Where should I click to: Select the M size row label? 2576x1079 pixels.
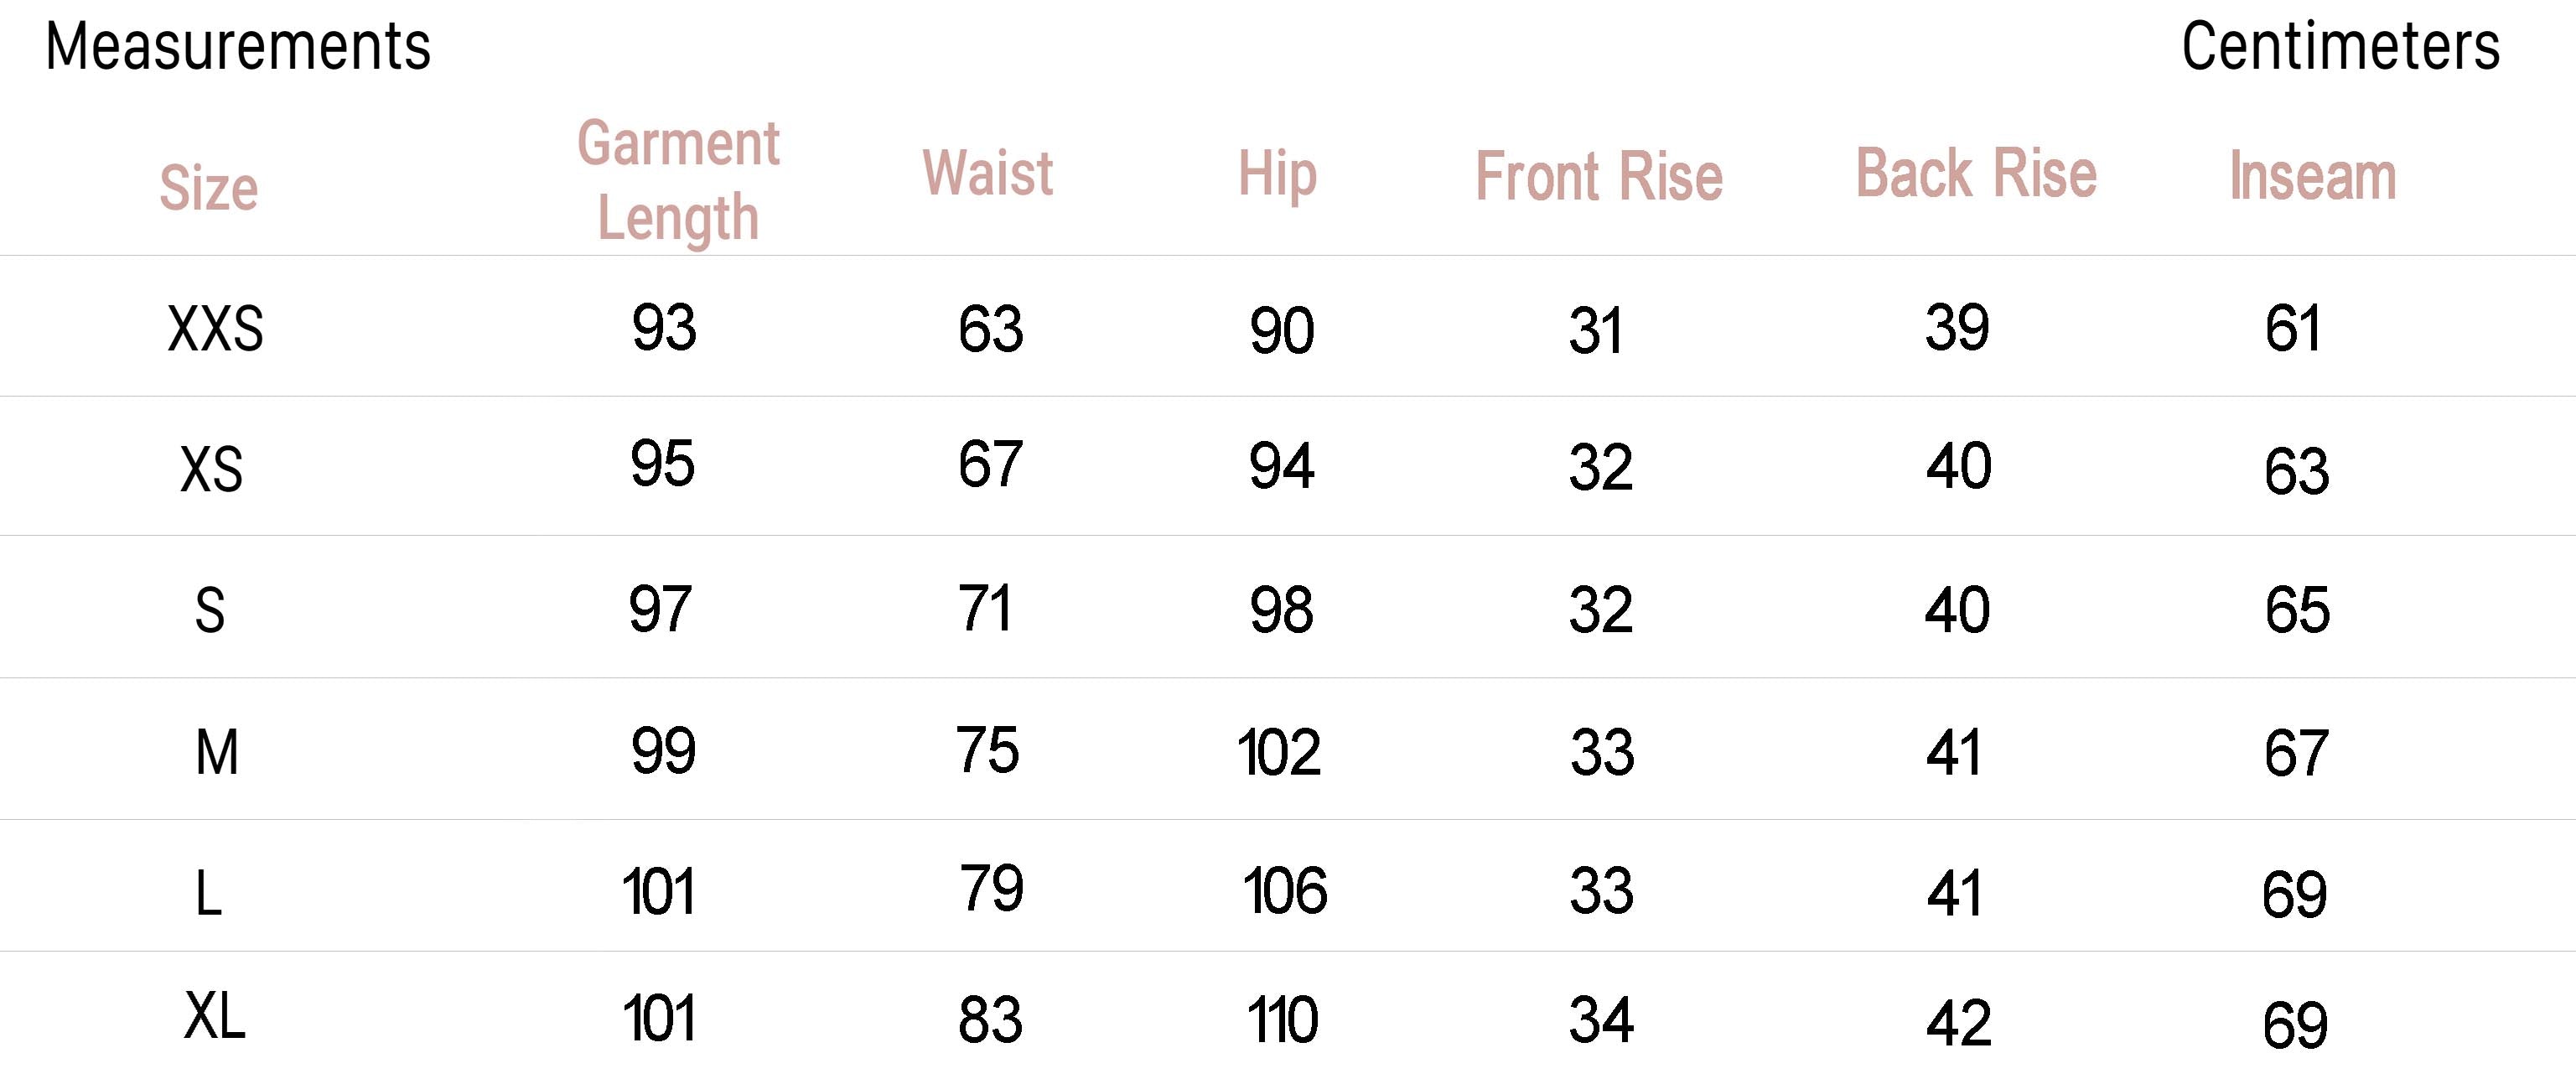pyautogui.click(x=217, y=752)
